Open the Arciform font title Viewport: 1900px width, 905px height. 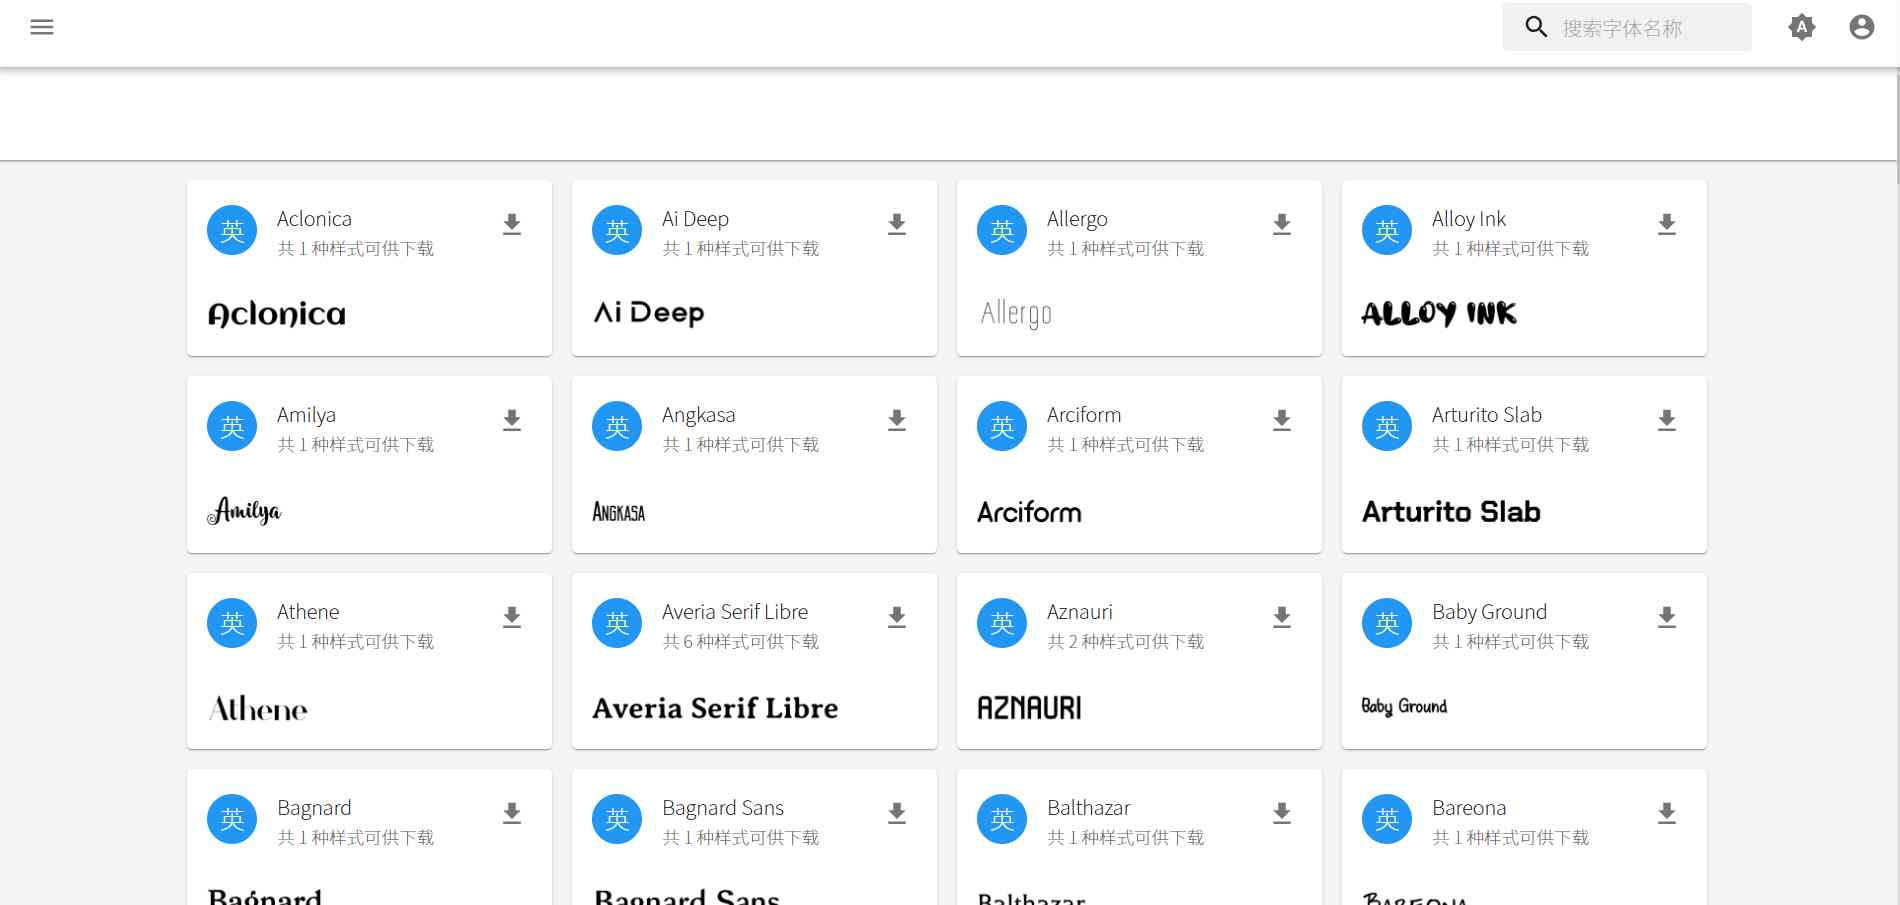[1083, 415]
